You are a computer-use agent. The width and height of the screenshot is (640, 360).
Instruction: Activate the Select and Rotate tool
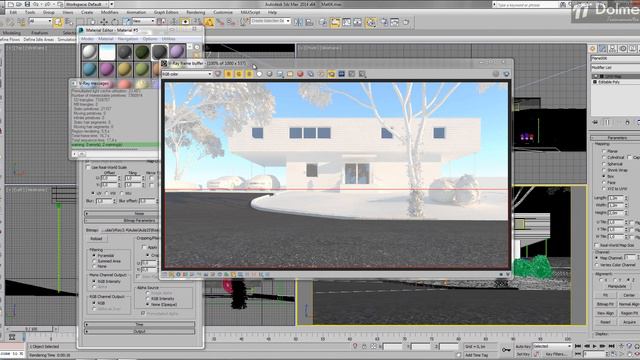coord(115,22)
